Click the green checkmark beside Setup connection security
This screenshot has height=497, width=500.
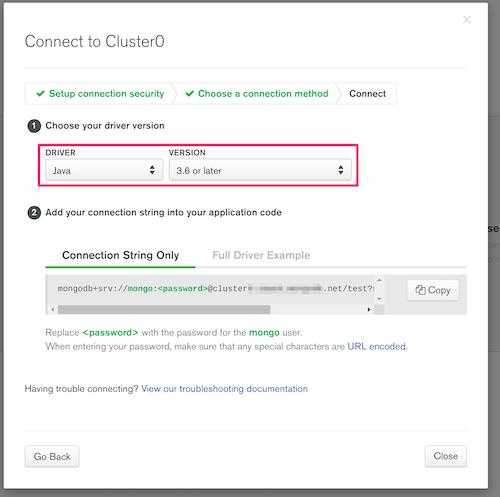point(40,94)
